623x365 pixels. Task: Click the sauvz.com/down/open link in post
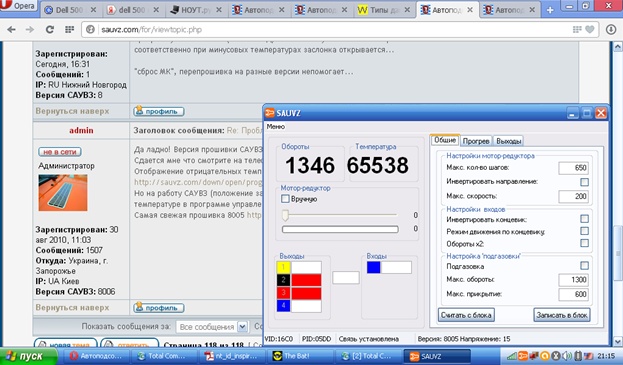click(x=198, y=182)
